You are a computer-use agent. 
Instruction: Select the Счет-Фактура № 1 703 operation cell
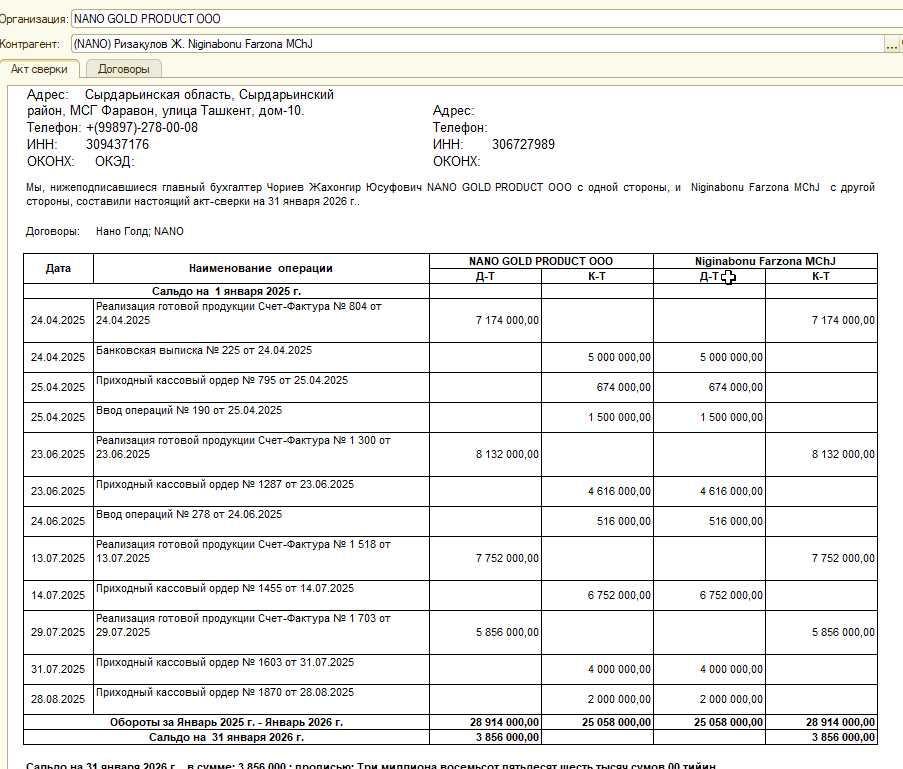point(261,632)
